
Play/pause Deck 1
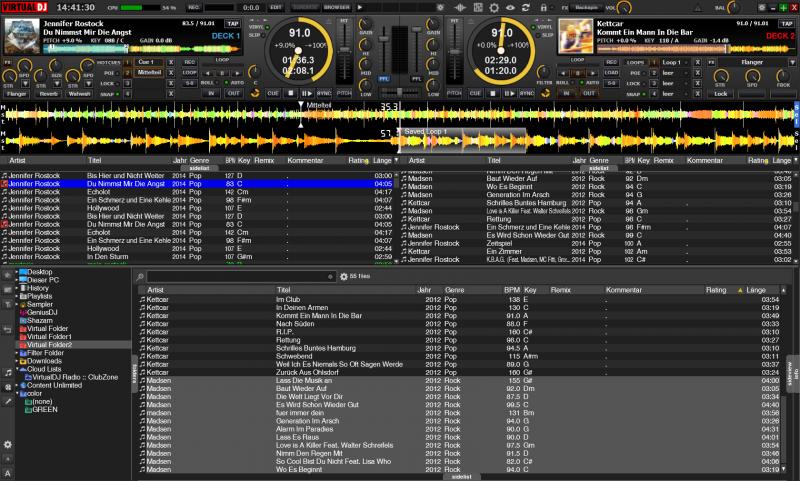[307, 93]
